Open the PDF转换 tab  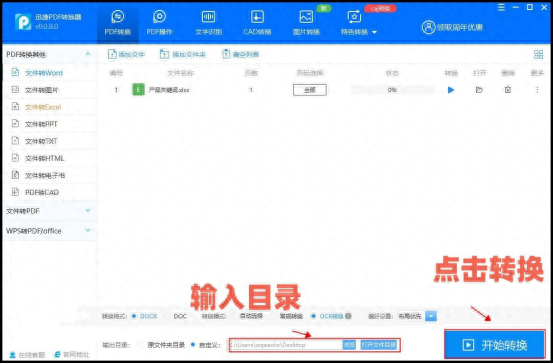tap(117, 22)
